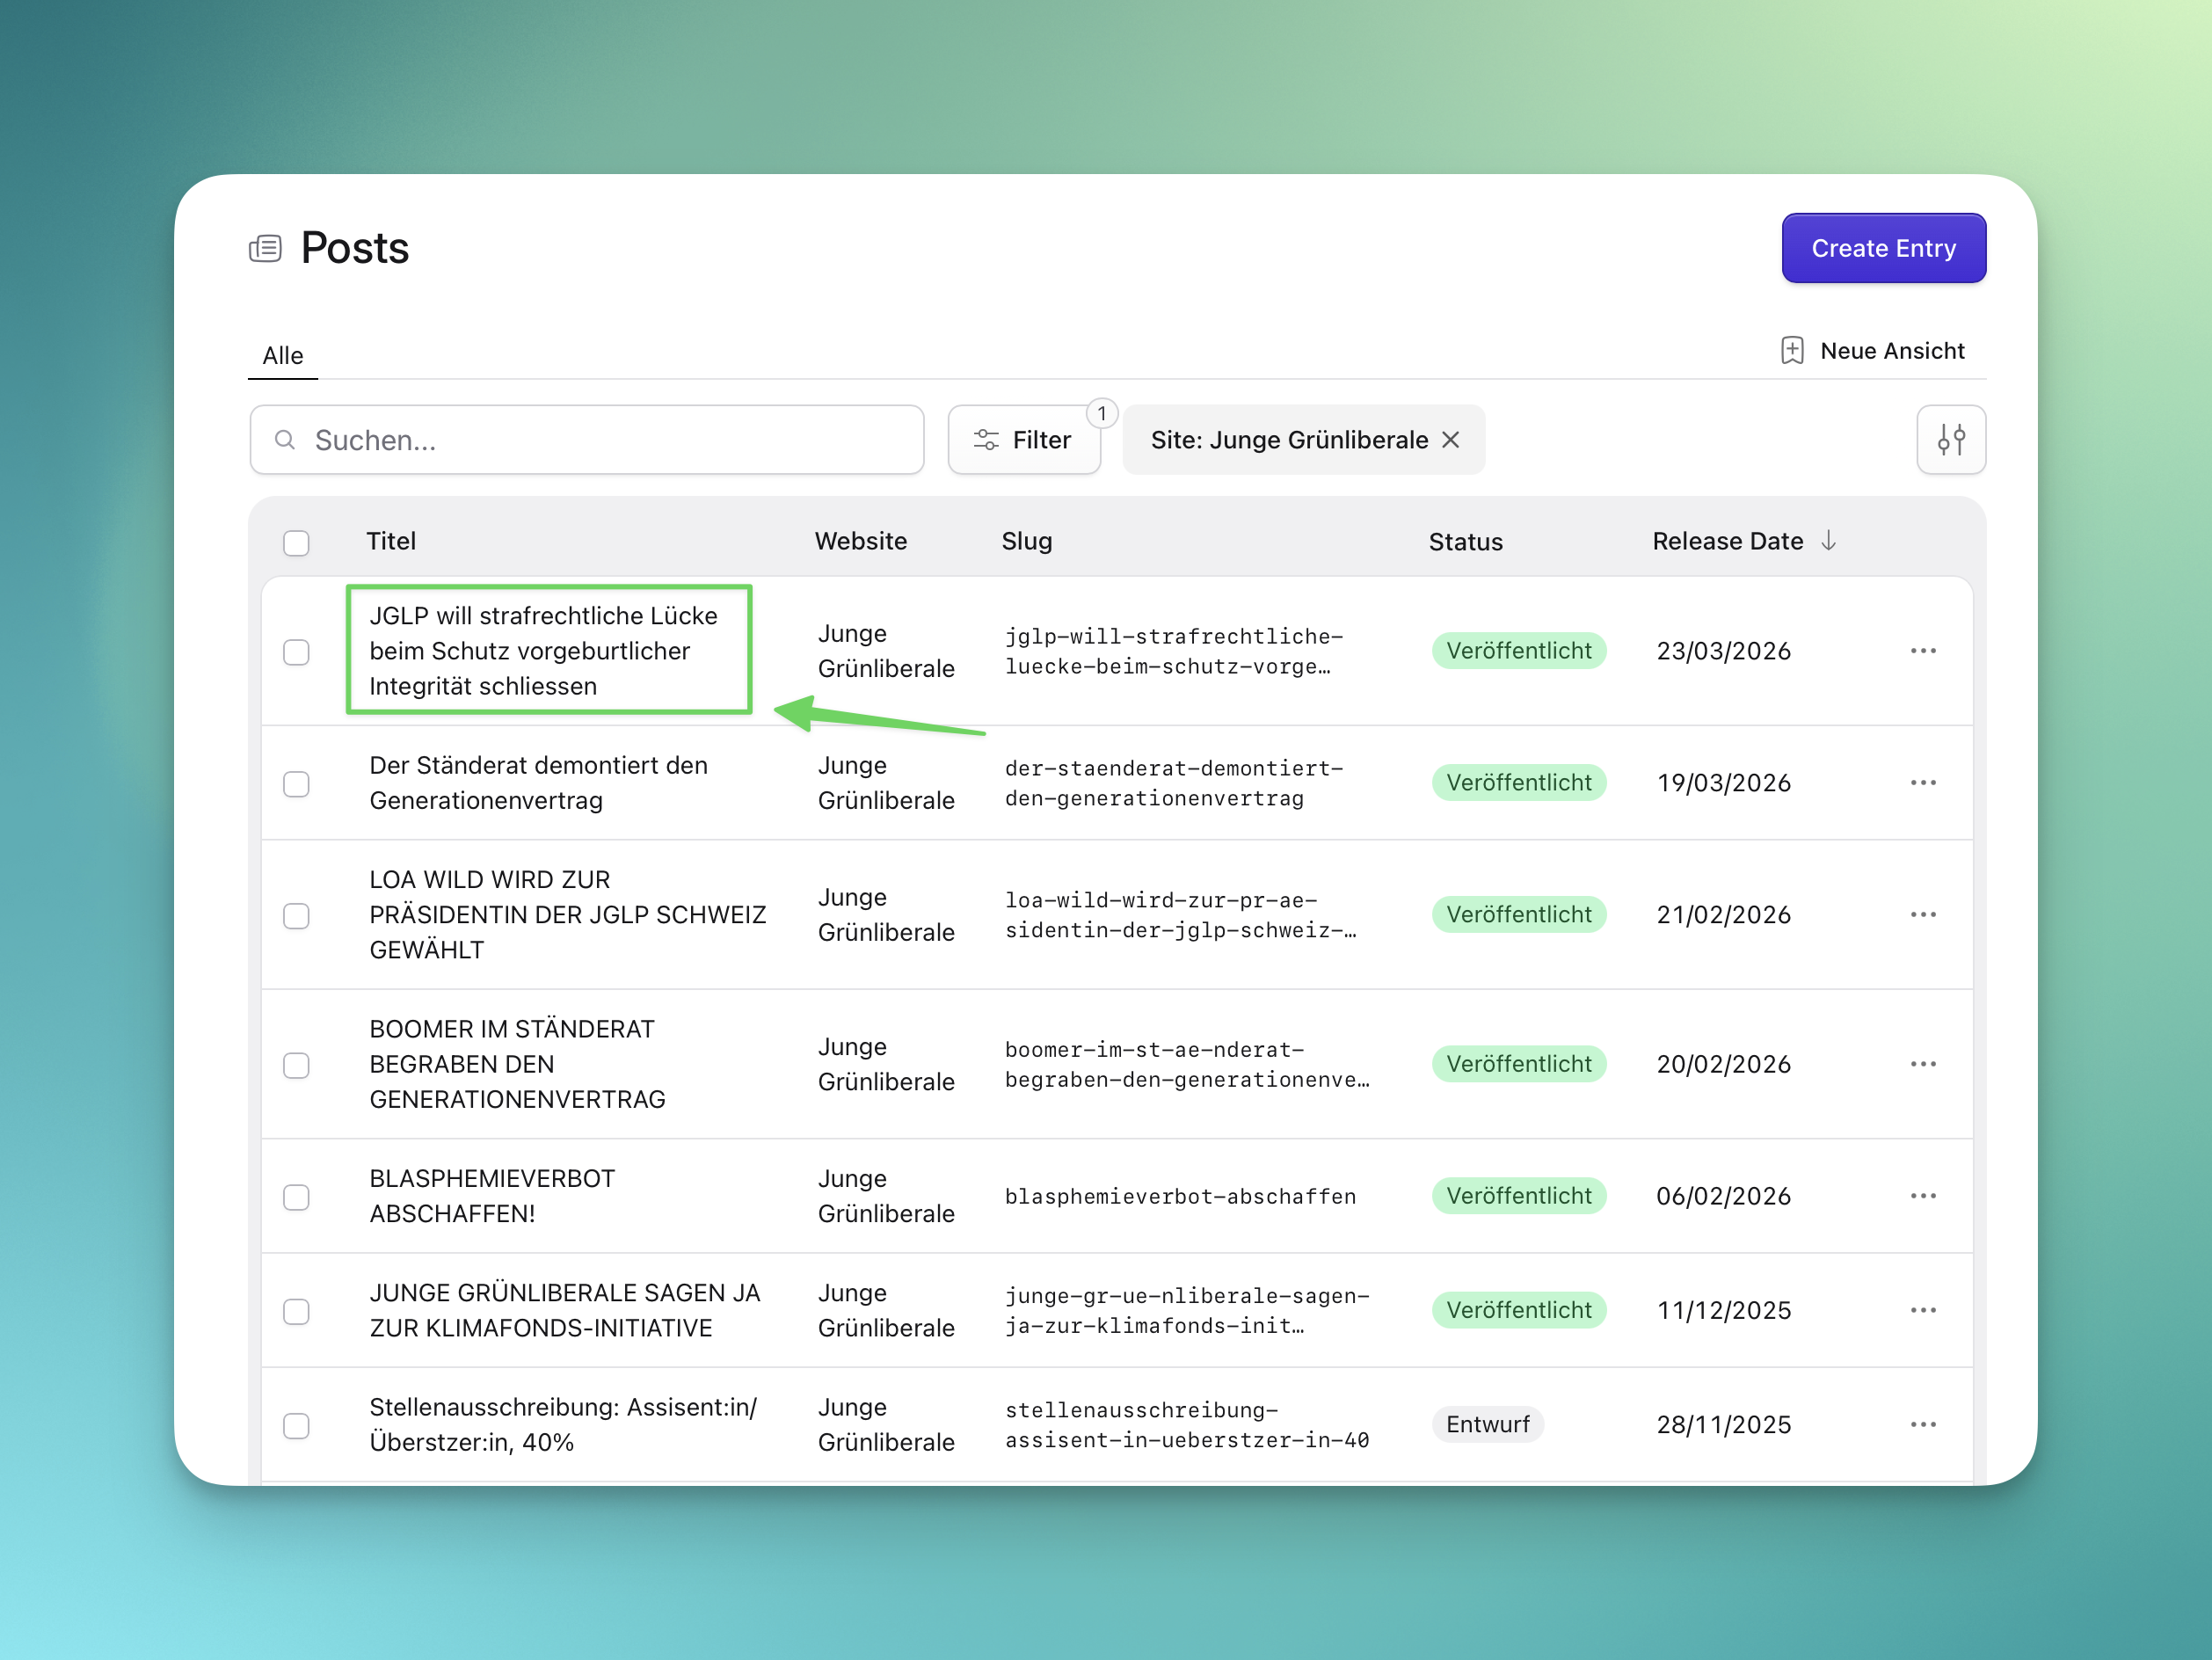
Task: Open post BLASPHEMIEVERBOT ABSCHAFFEN!
Action: [491, 1196]
